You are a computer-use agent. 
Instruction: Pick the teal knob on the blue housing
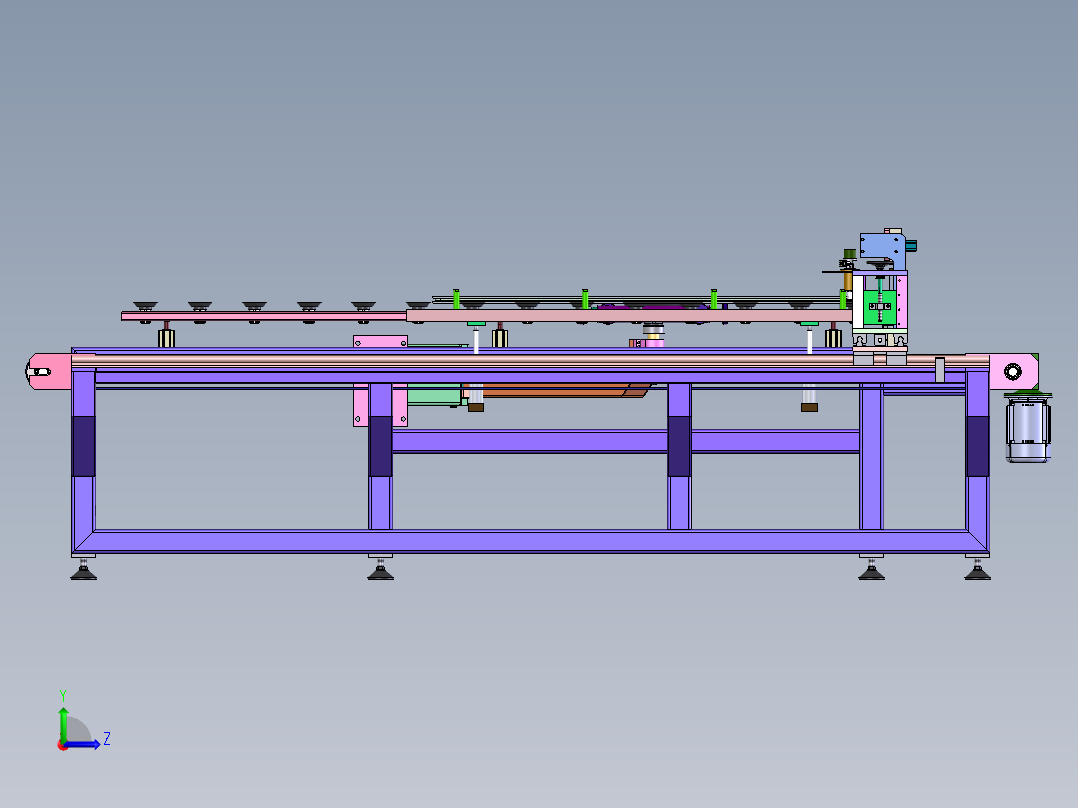tap(911, 245)
